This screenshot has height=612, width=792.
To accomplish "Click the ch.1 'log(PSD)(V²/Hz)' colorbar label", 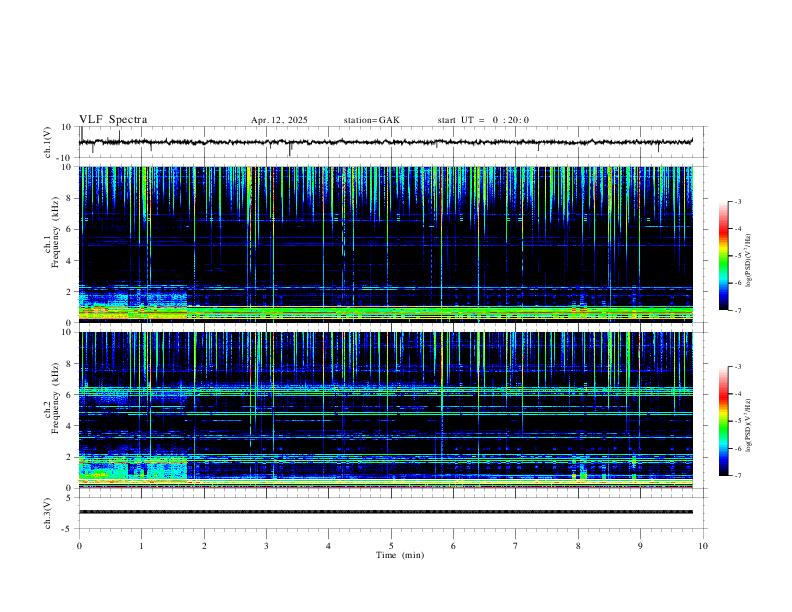I will (749, 261).
